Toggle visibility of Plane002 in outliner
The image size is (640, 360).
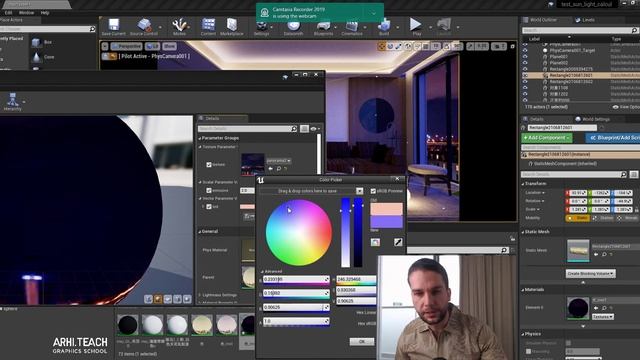tap(525, 63)
